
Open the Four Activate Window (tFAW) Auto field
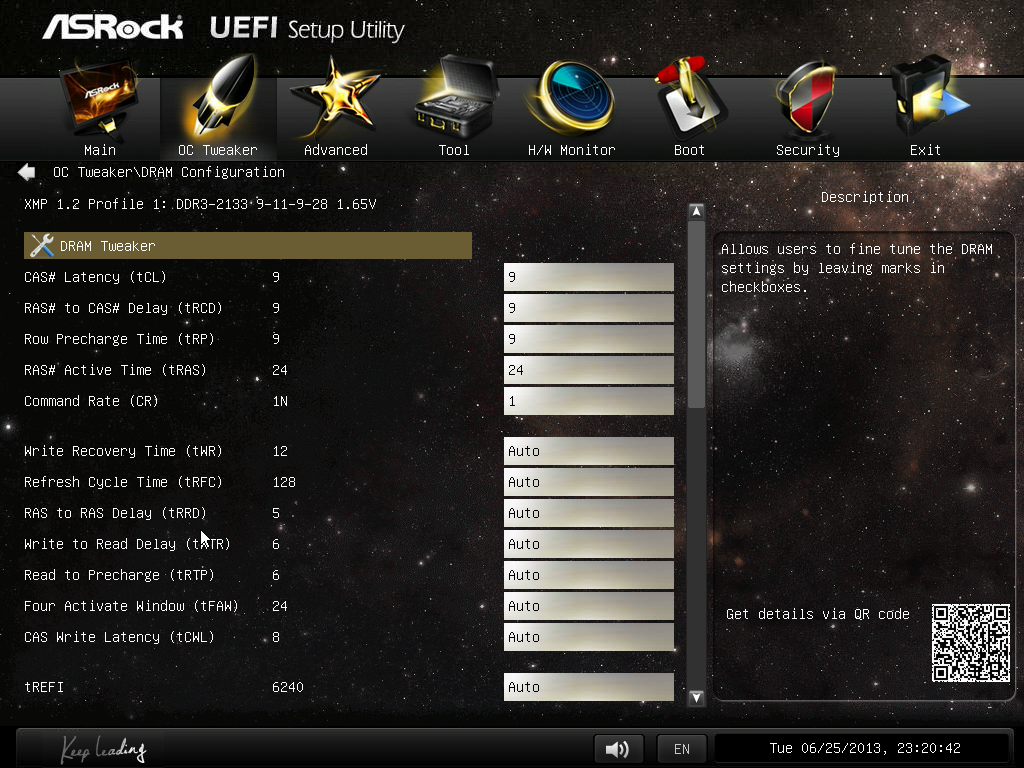point(588,606)
